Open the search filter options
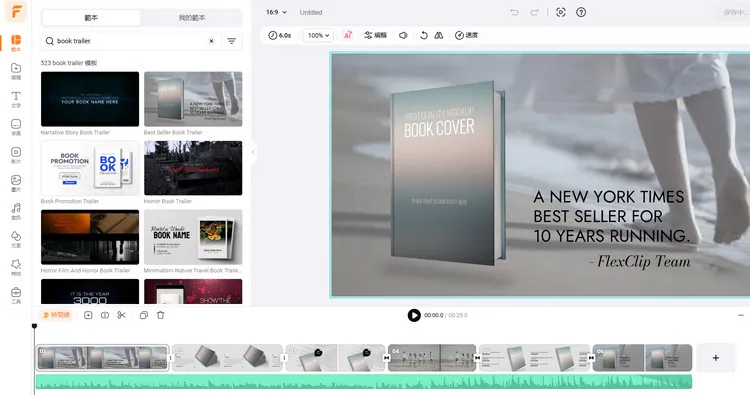The width and height of the screenshot is (750, 395). tap(232, 41)
